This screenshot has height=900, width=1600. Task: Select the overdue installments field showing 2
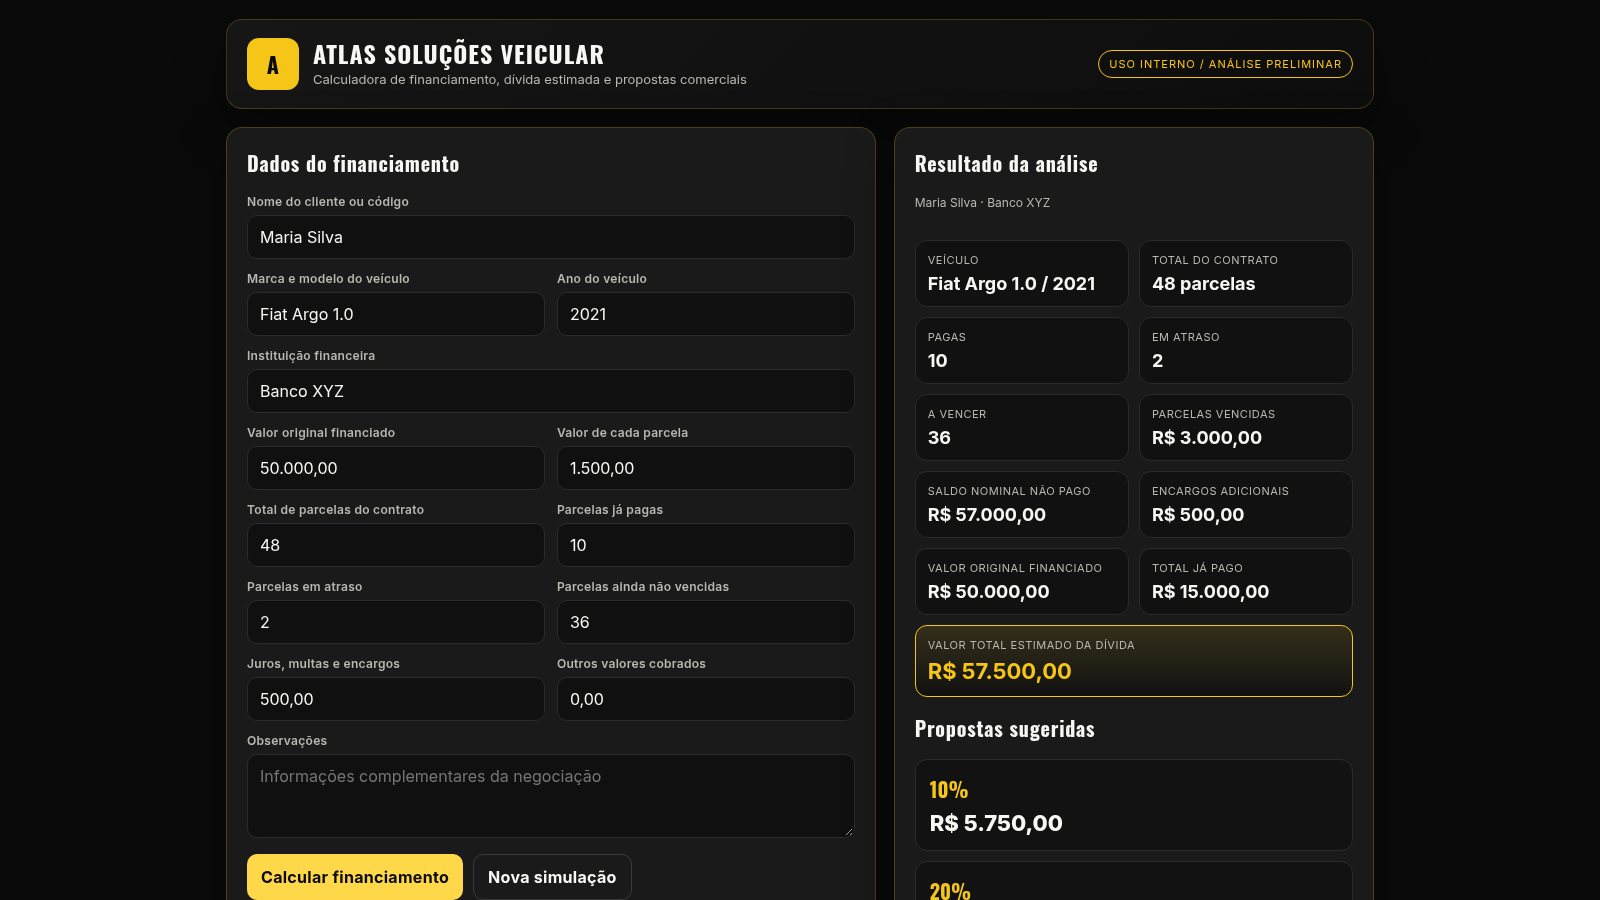[x=396, y=622]
